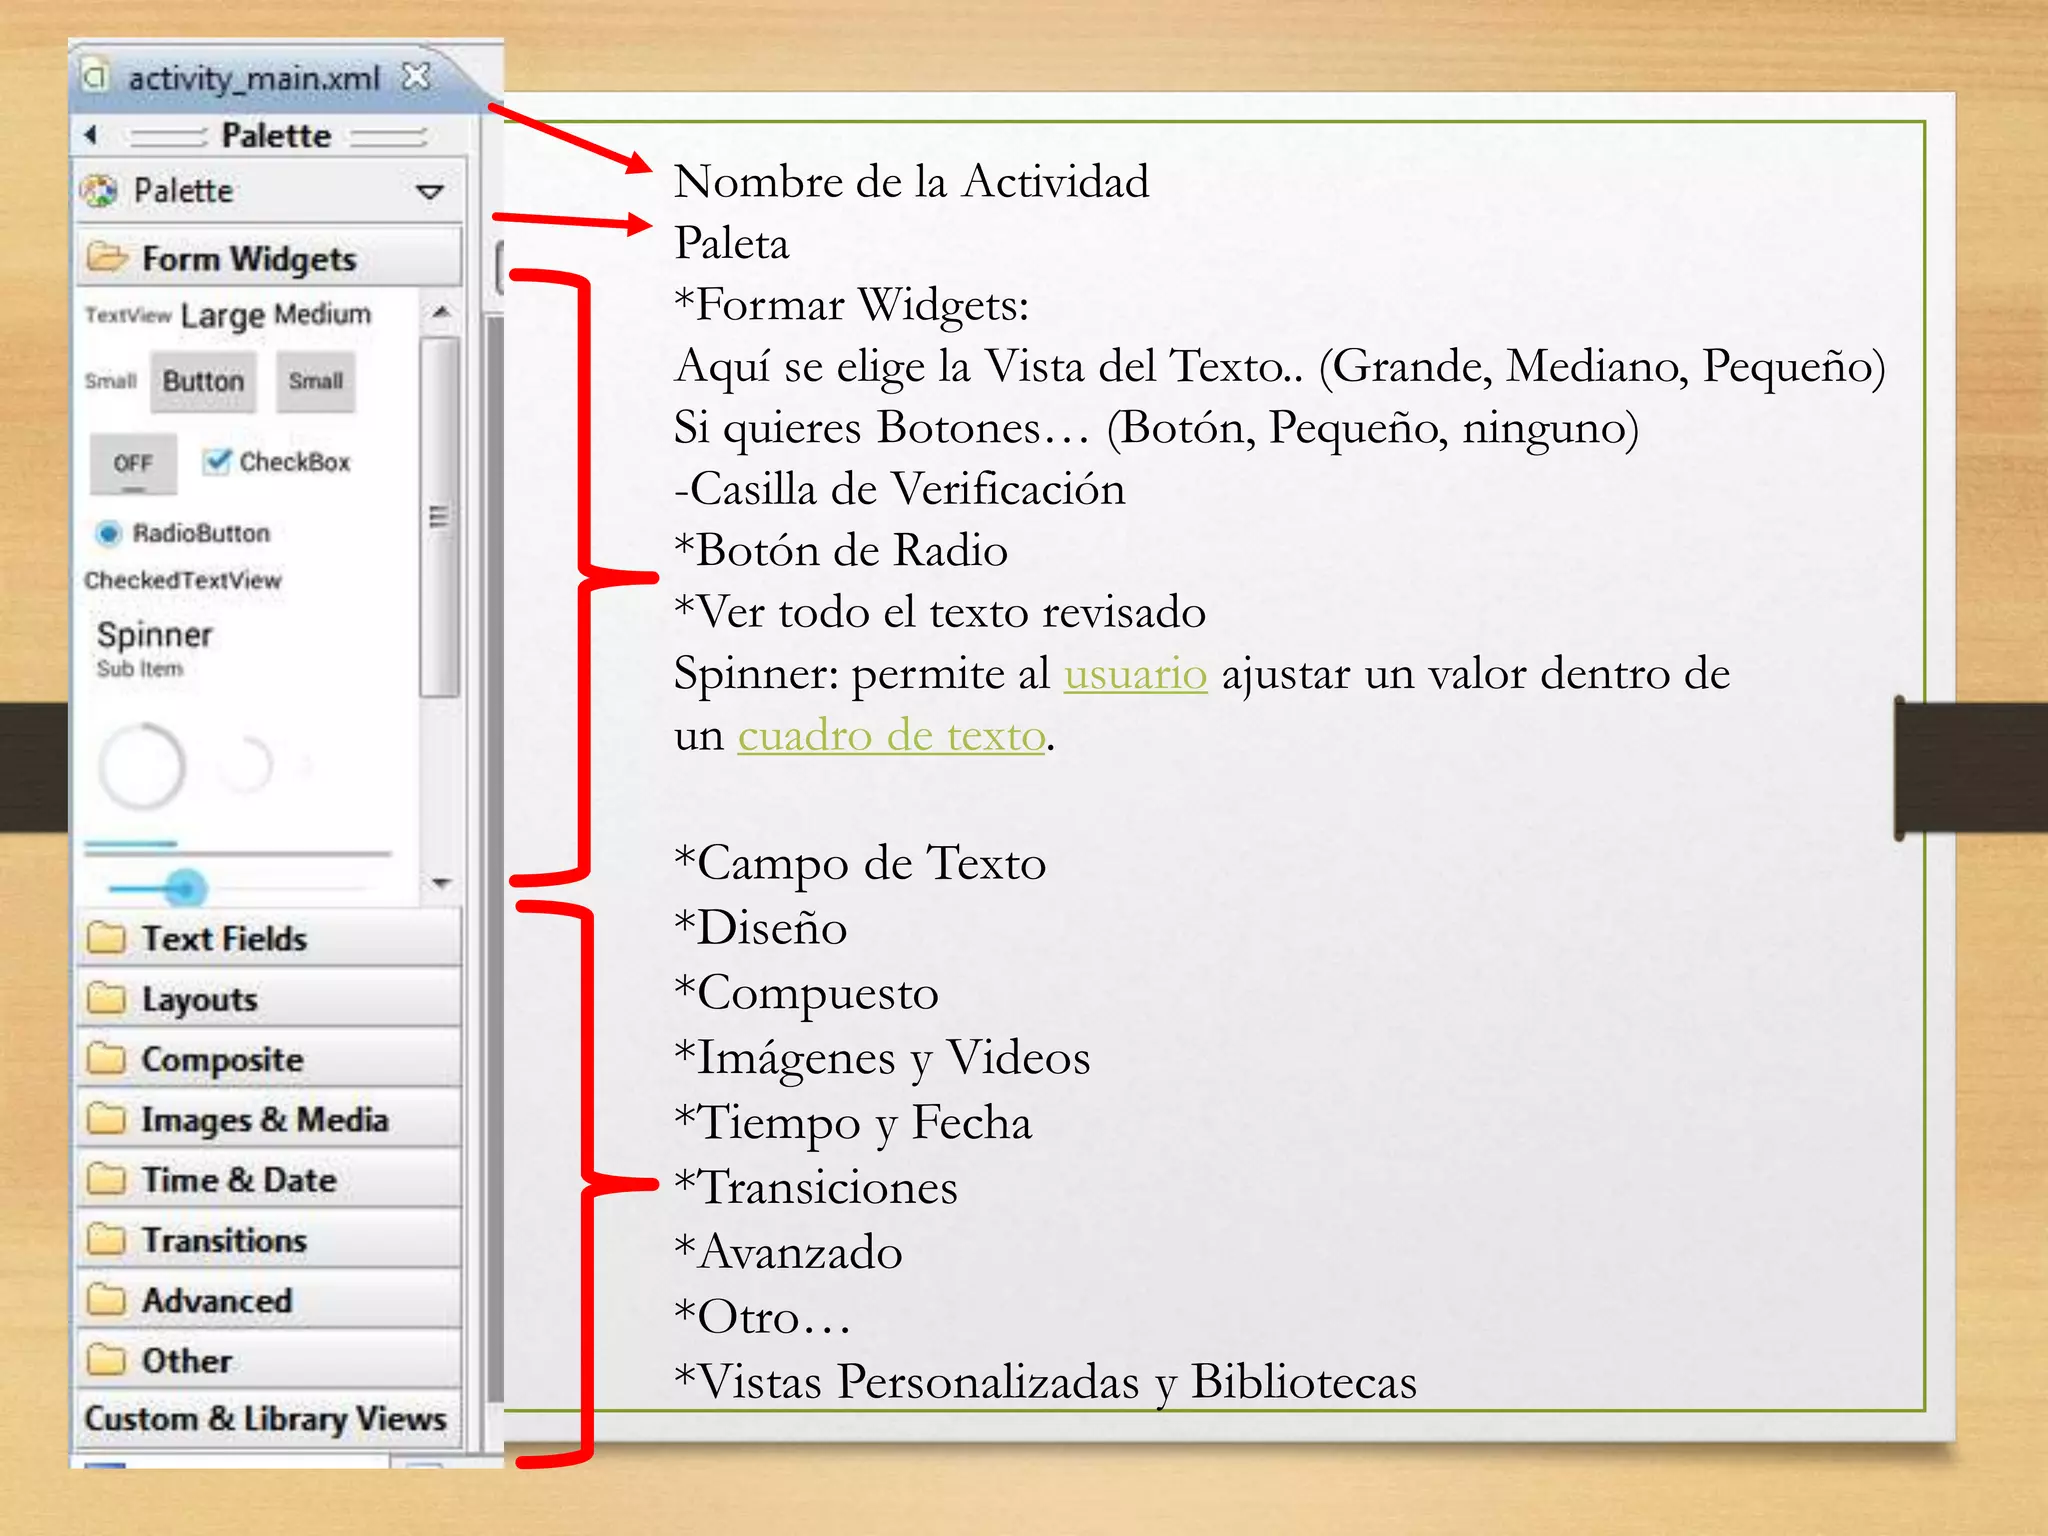
Task: Expand the Transitions category
Action: coord(270,1239)
